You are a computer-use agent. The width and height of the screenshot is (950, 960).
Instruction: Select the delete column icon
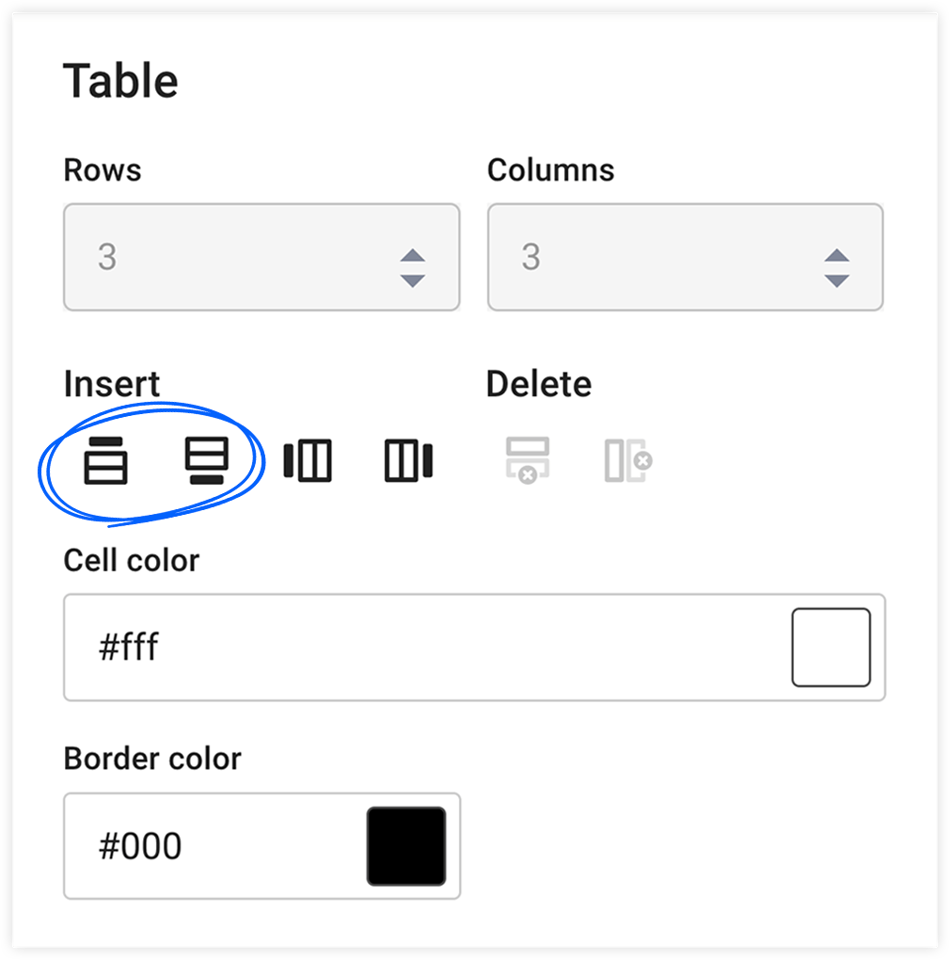pyautogui.click(x=625, y=461)
